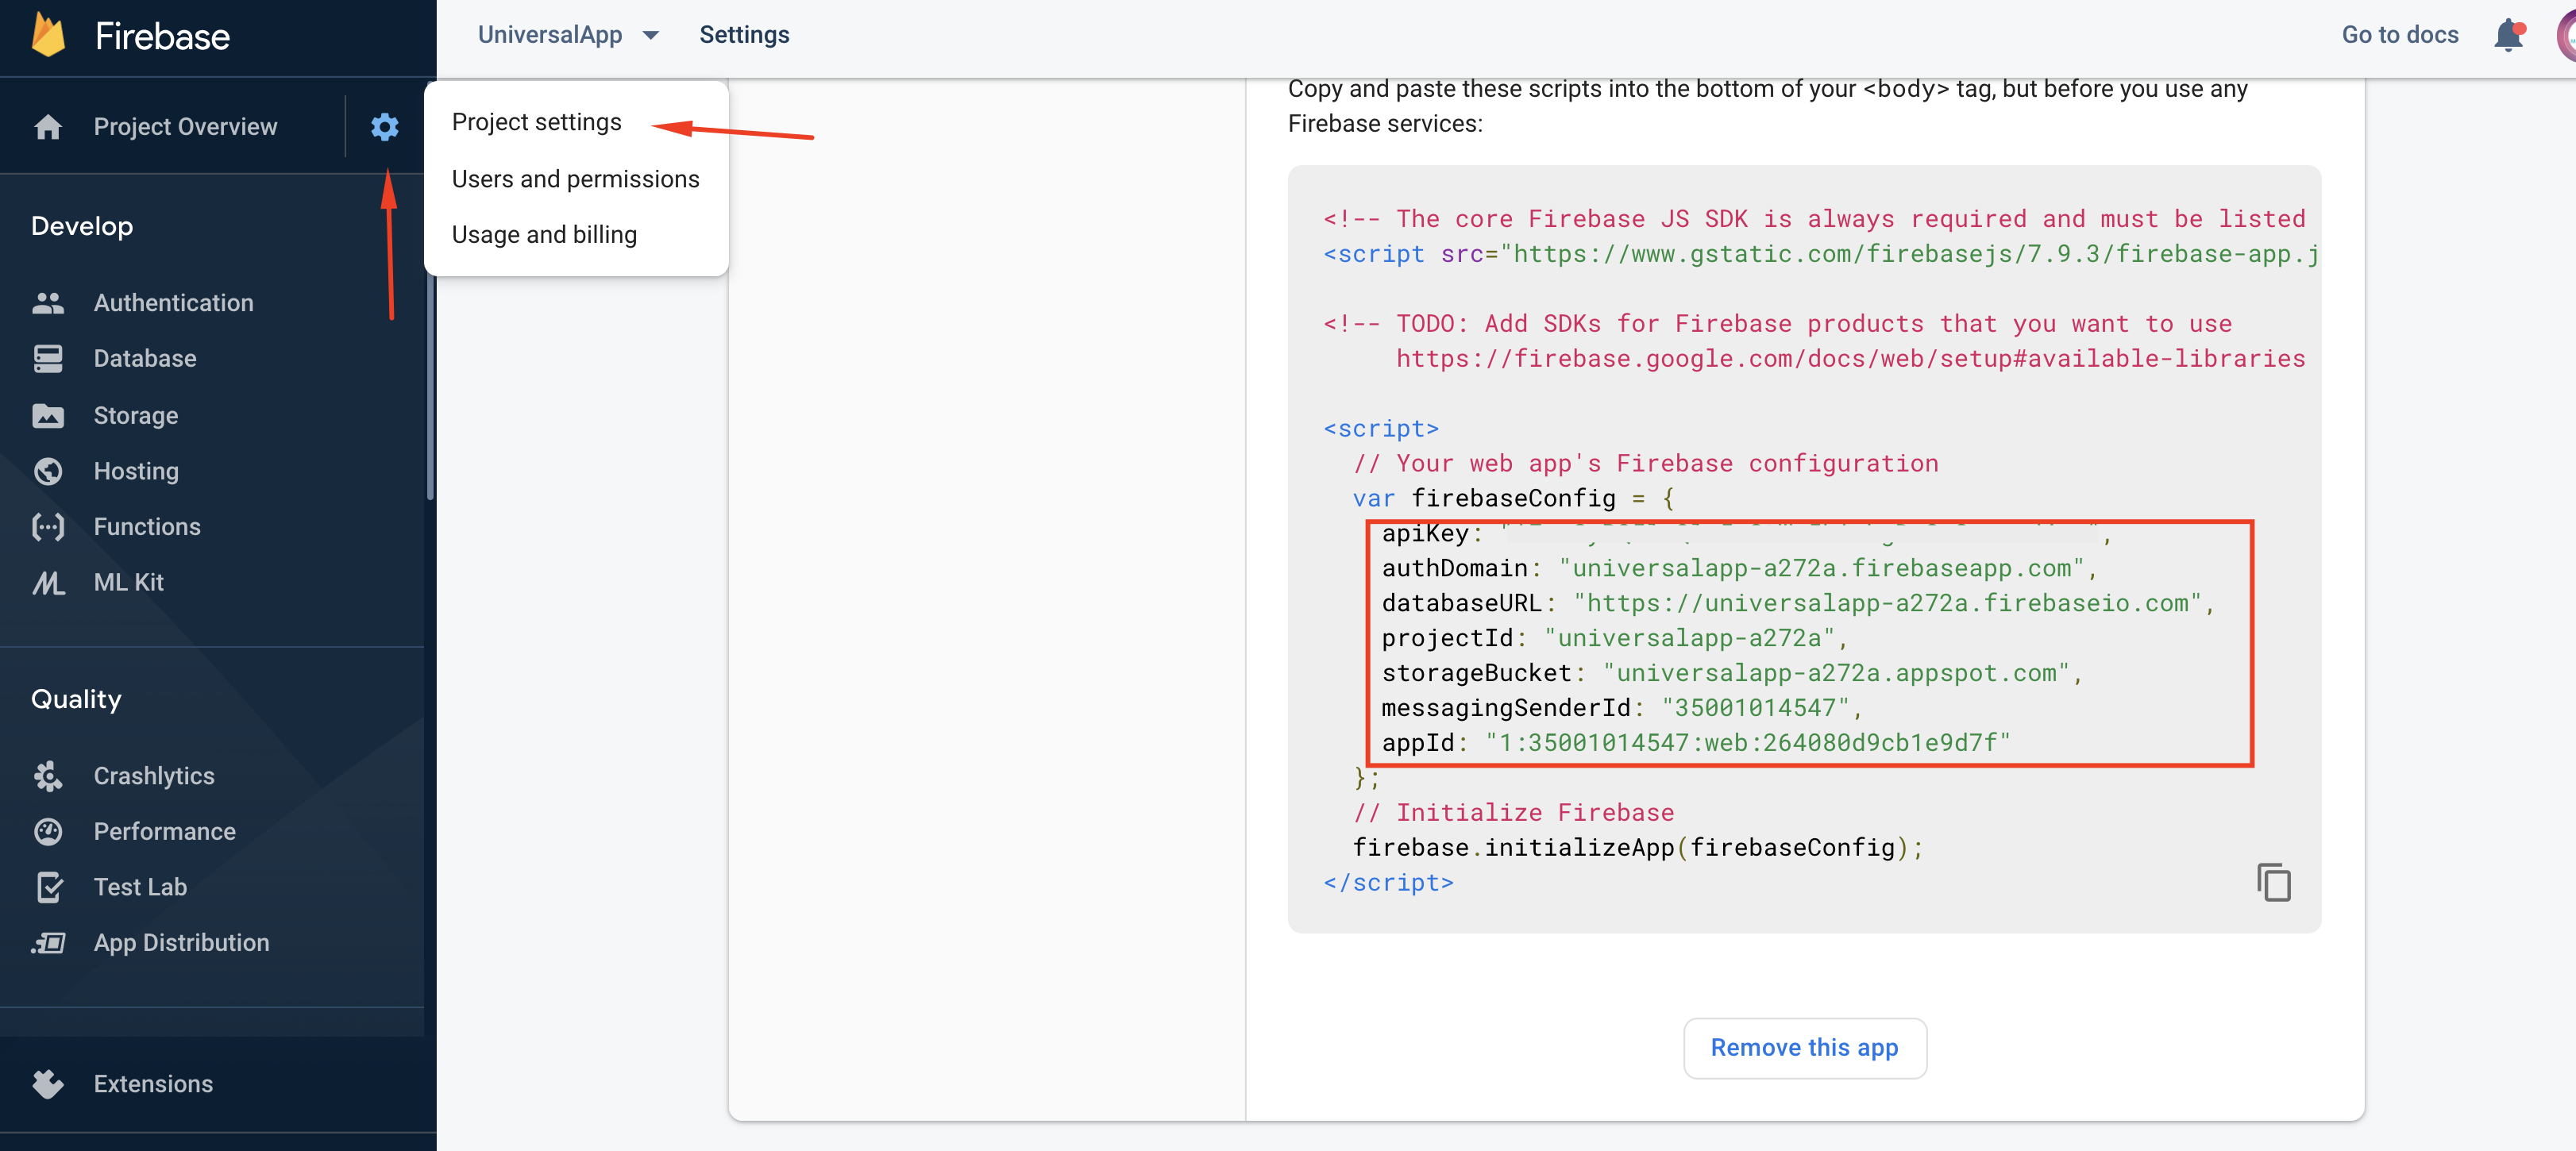Click the Crashlytics icon
Image resolution: width=2576 pixels, height=1151 pixels.
(x=48, y=776)
